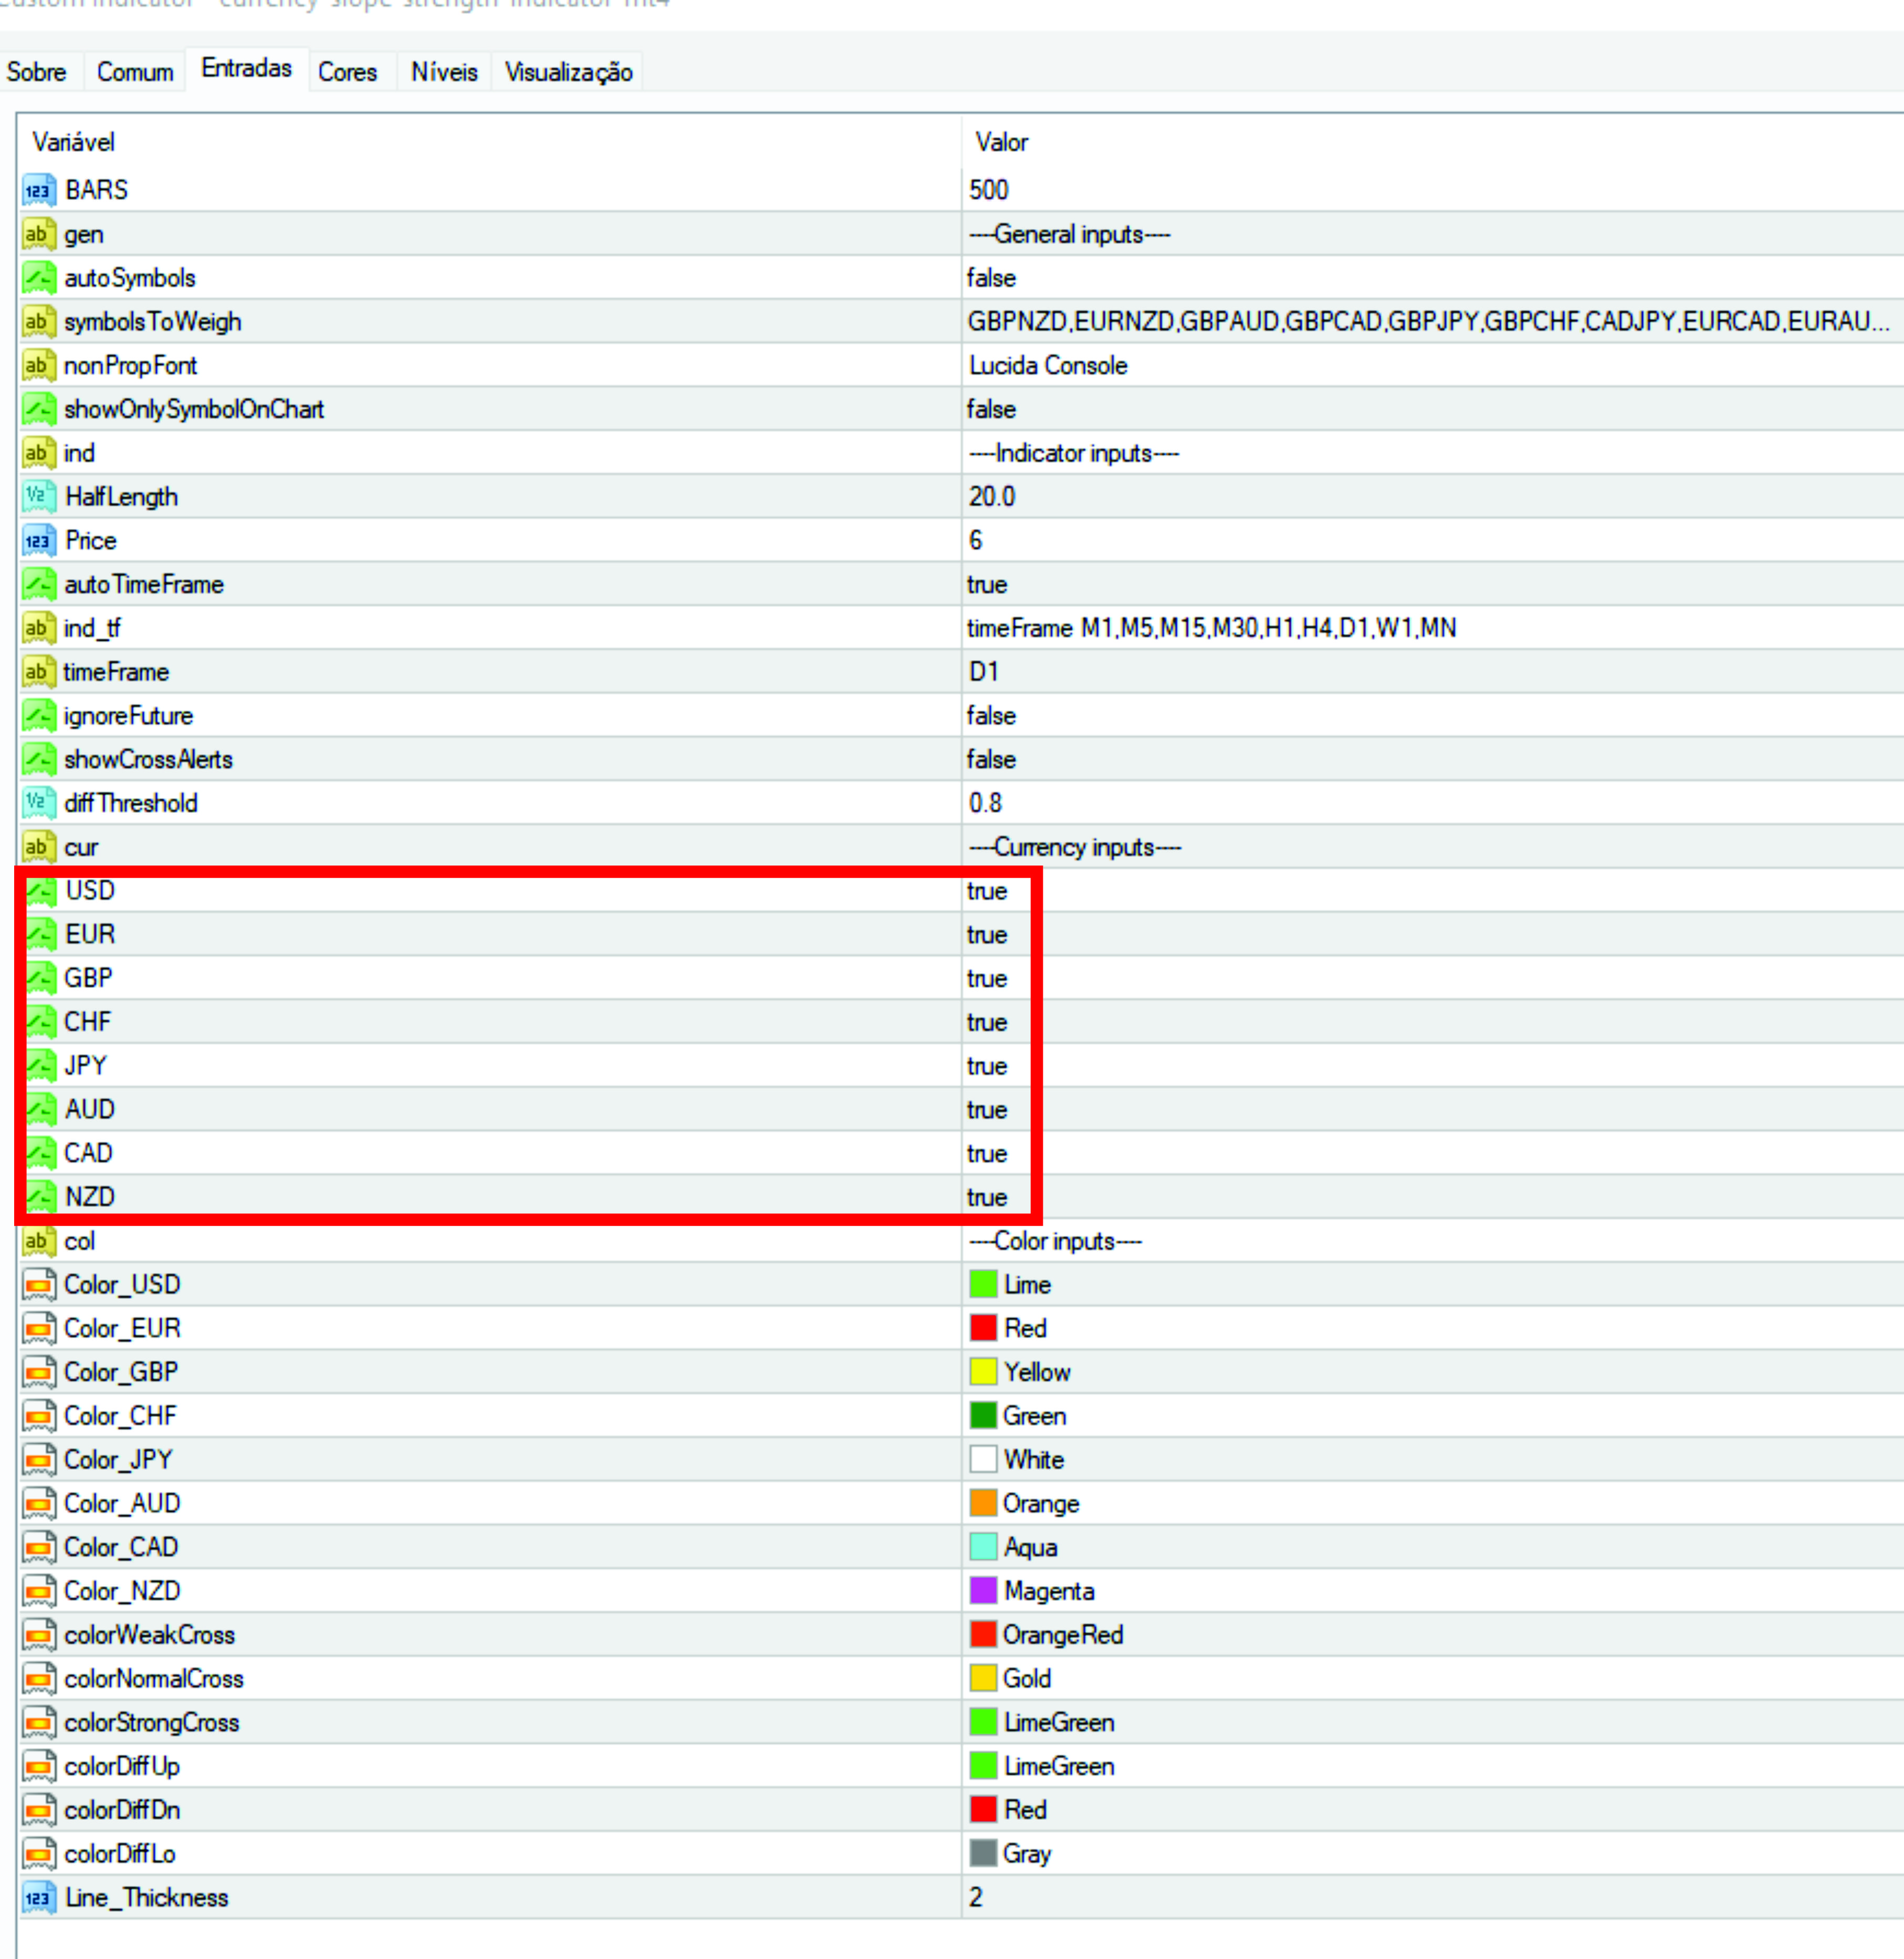
Task: Toggle the showCrossAlerts false value
Action: [x=991, y=760]
